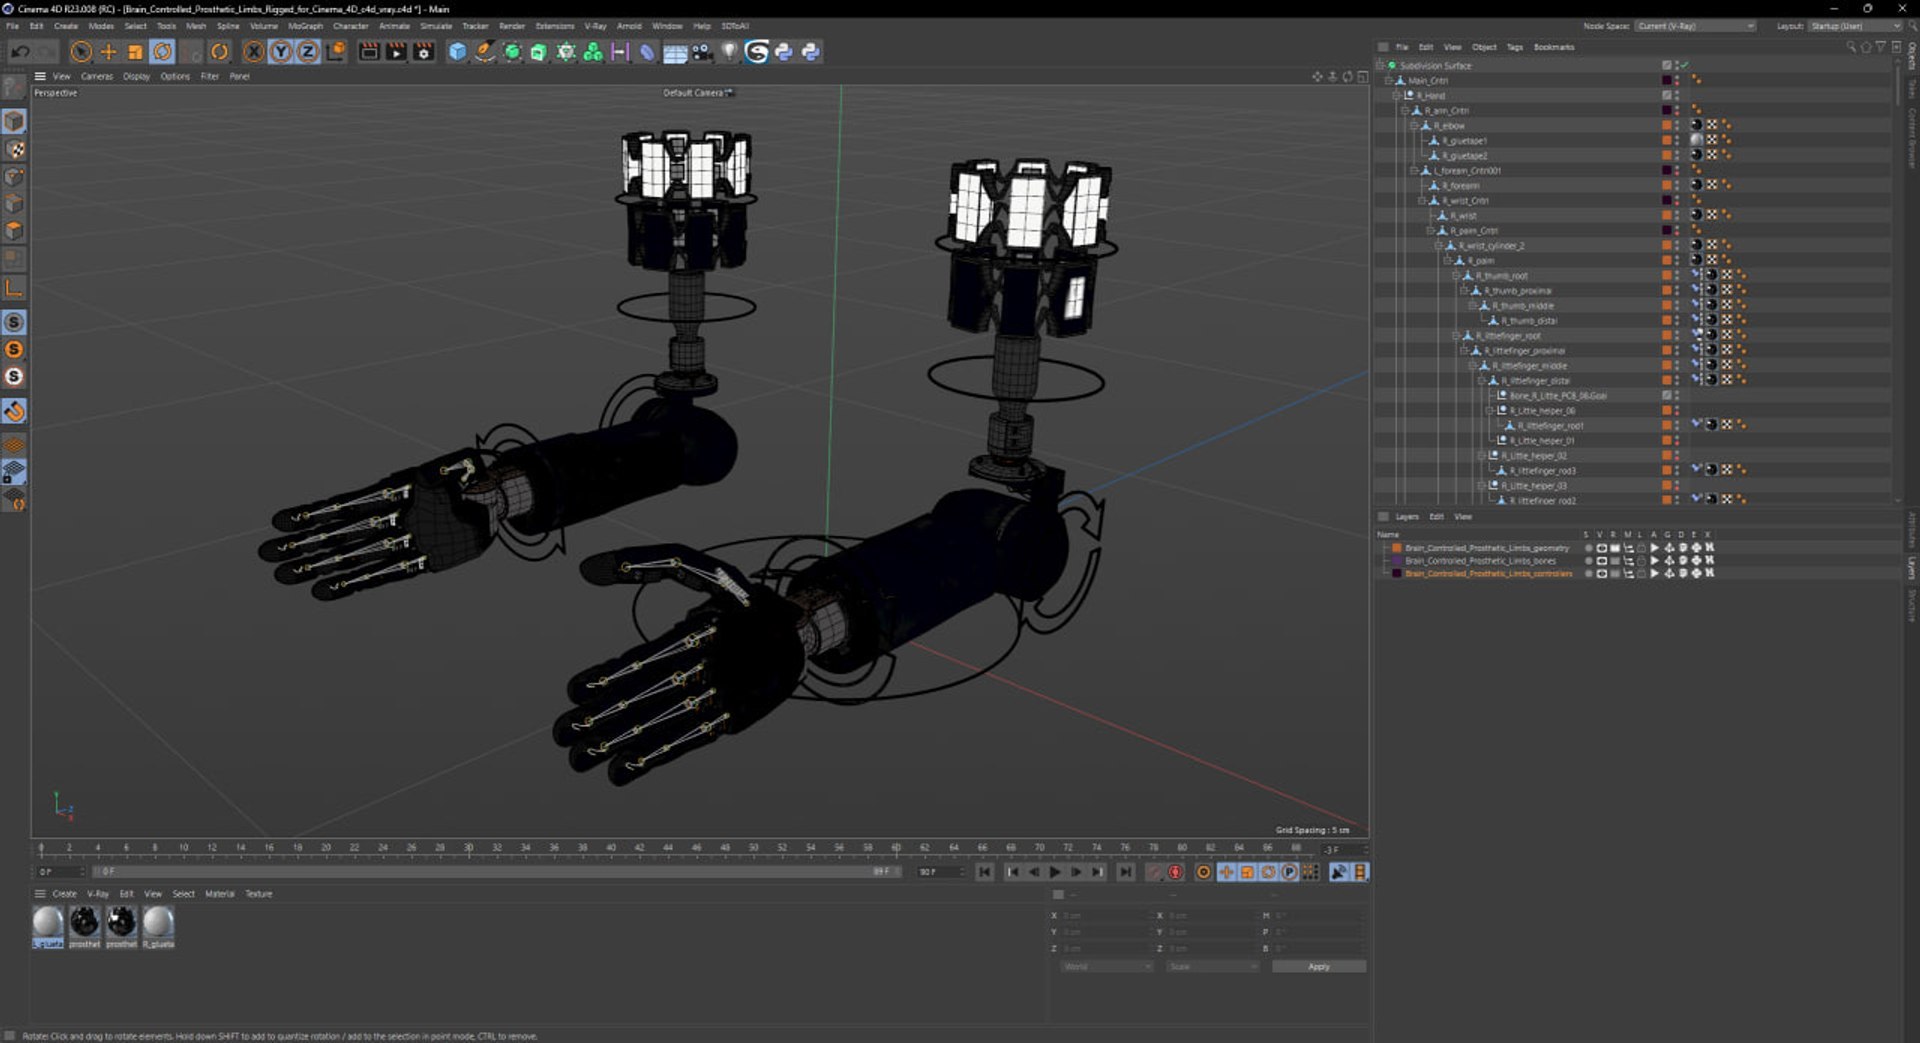Open the deformer (Bend) objects icon
The image size is (1920, 1043).
(x=647, y=52)
